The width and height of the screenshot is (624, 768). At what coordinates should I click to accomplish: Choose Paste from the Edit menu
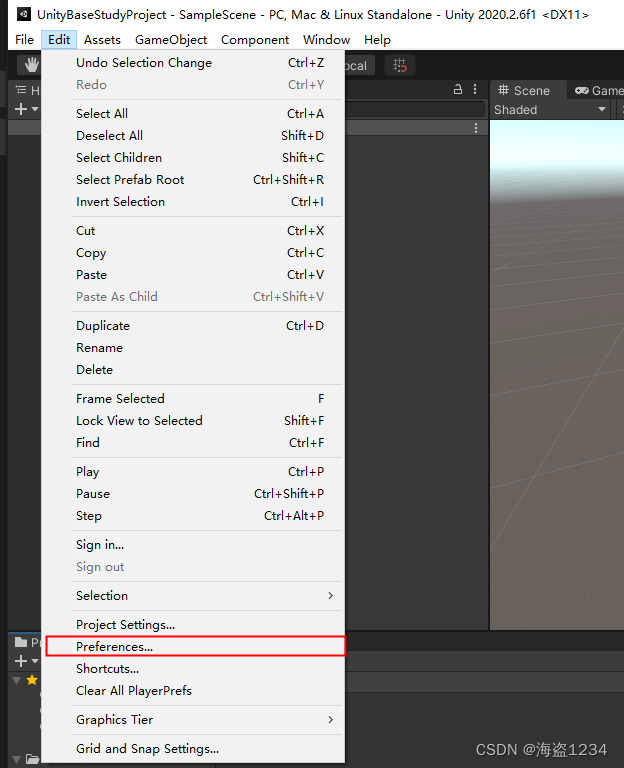pyautogui.click(x=195, y=275)
